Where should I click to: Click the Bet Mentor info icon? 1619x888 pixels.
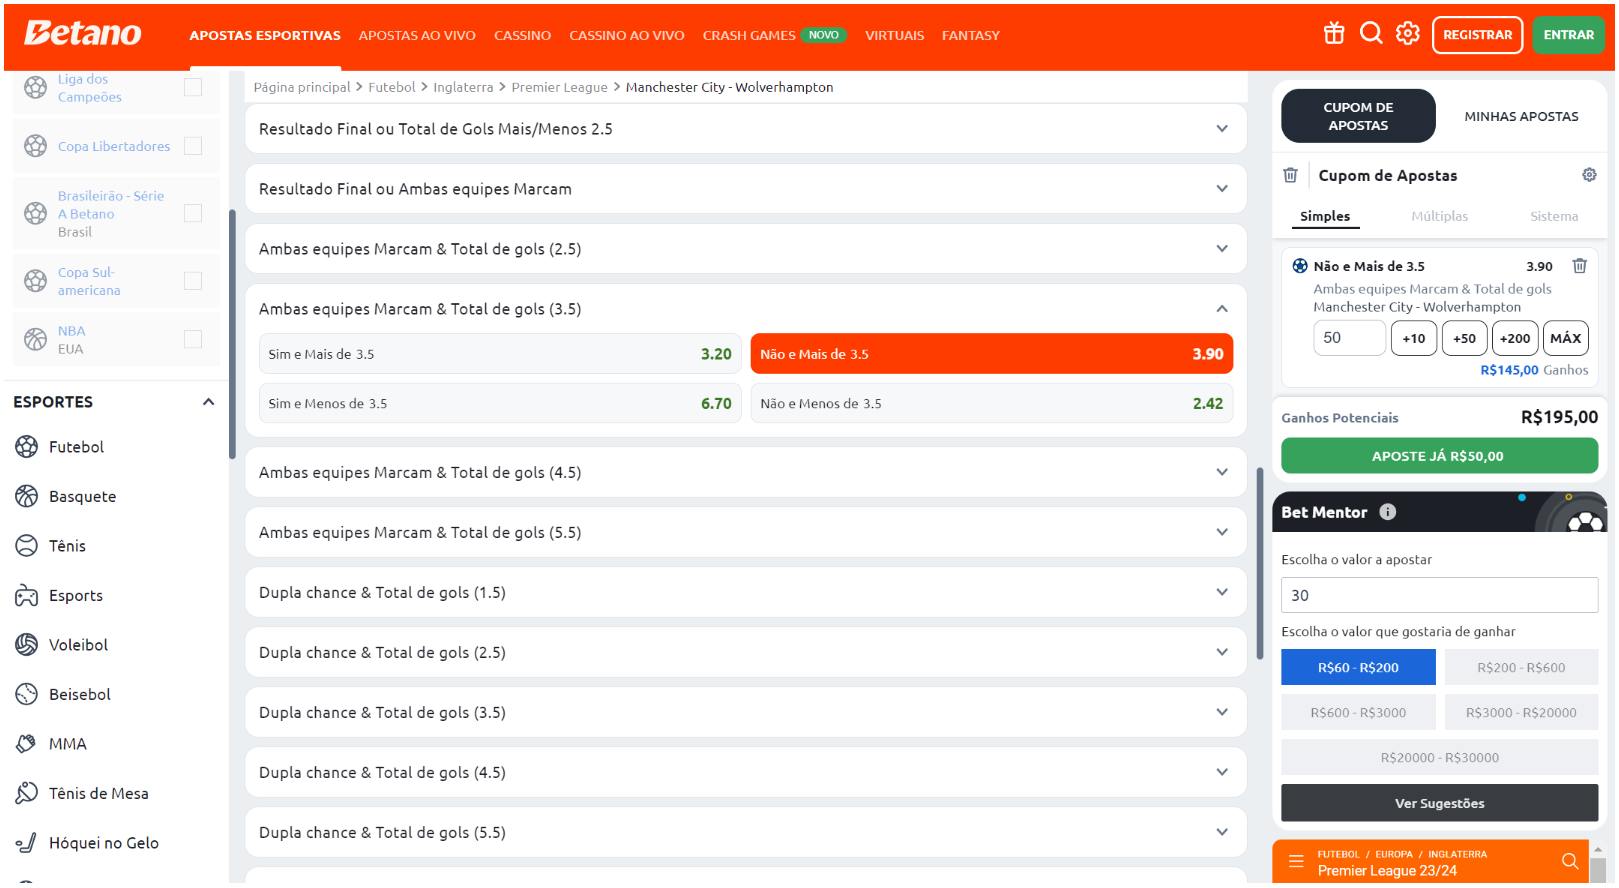click(1388, 512)
